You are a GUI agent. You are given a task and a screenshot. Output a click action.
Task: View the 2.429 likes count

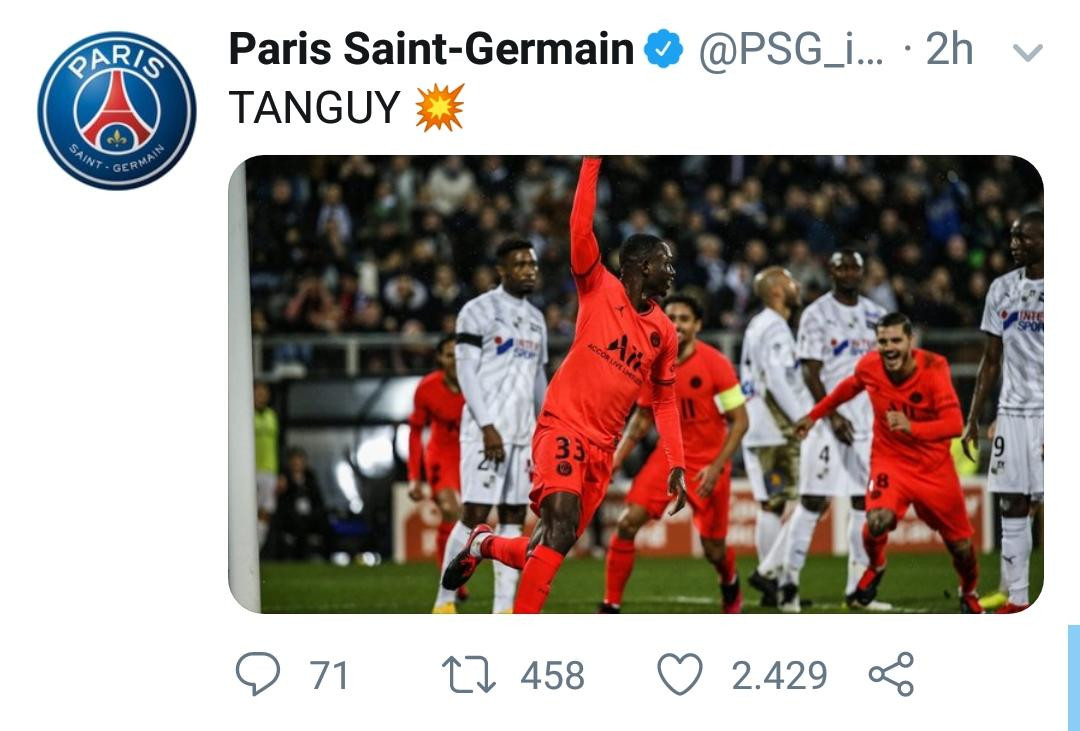pyautogui.click(x=779, y=675)
